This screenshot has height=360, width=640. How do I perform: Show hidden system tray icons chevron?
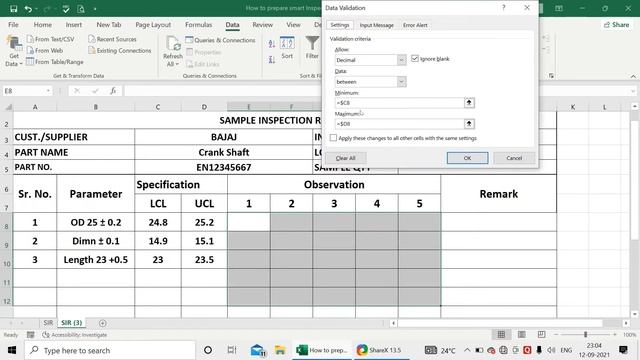(467, 350)
